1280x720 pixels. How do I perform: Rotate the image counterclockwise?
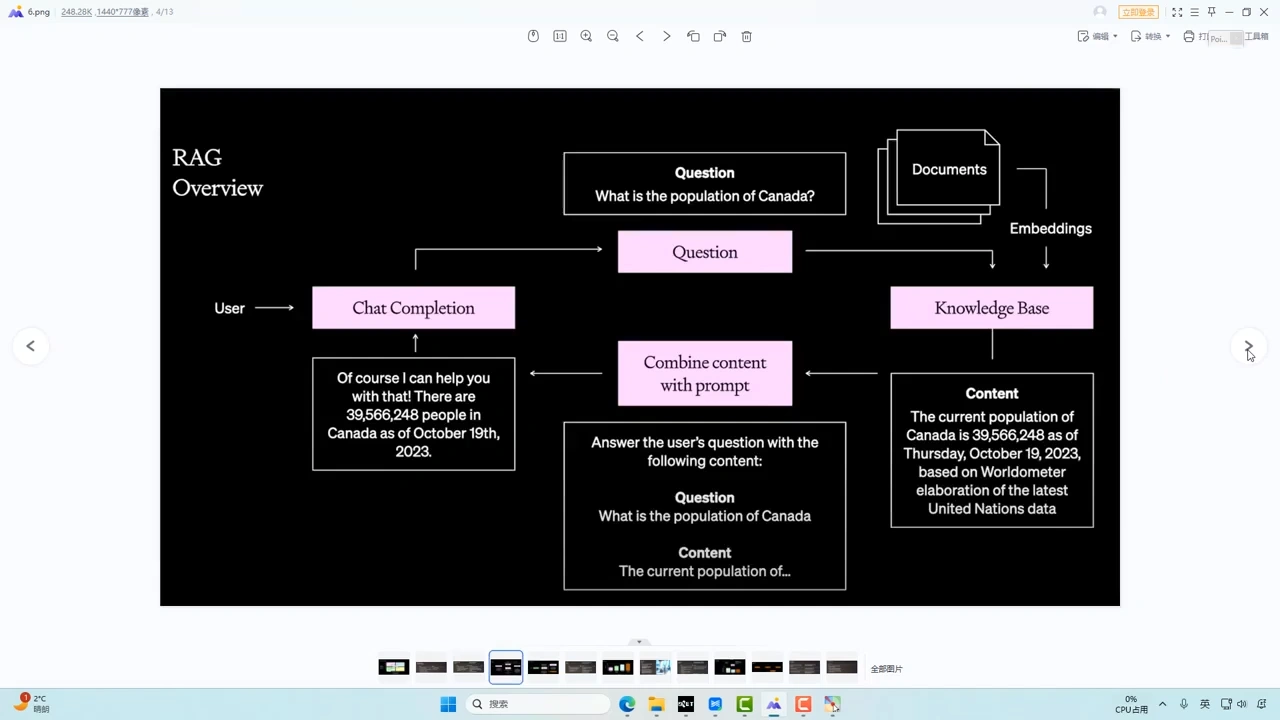[693, 36]
